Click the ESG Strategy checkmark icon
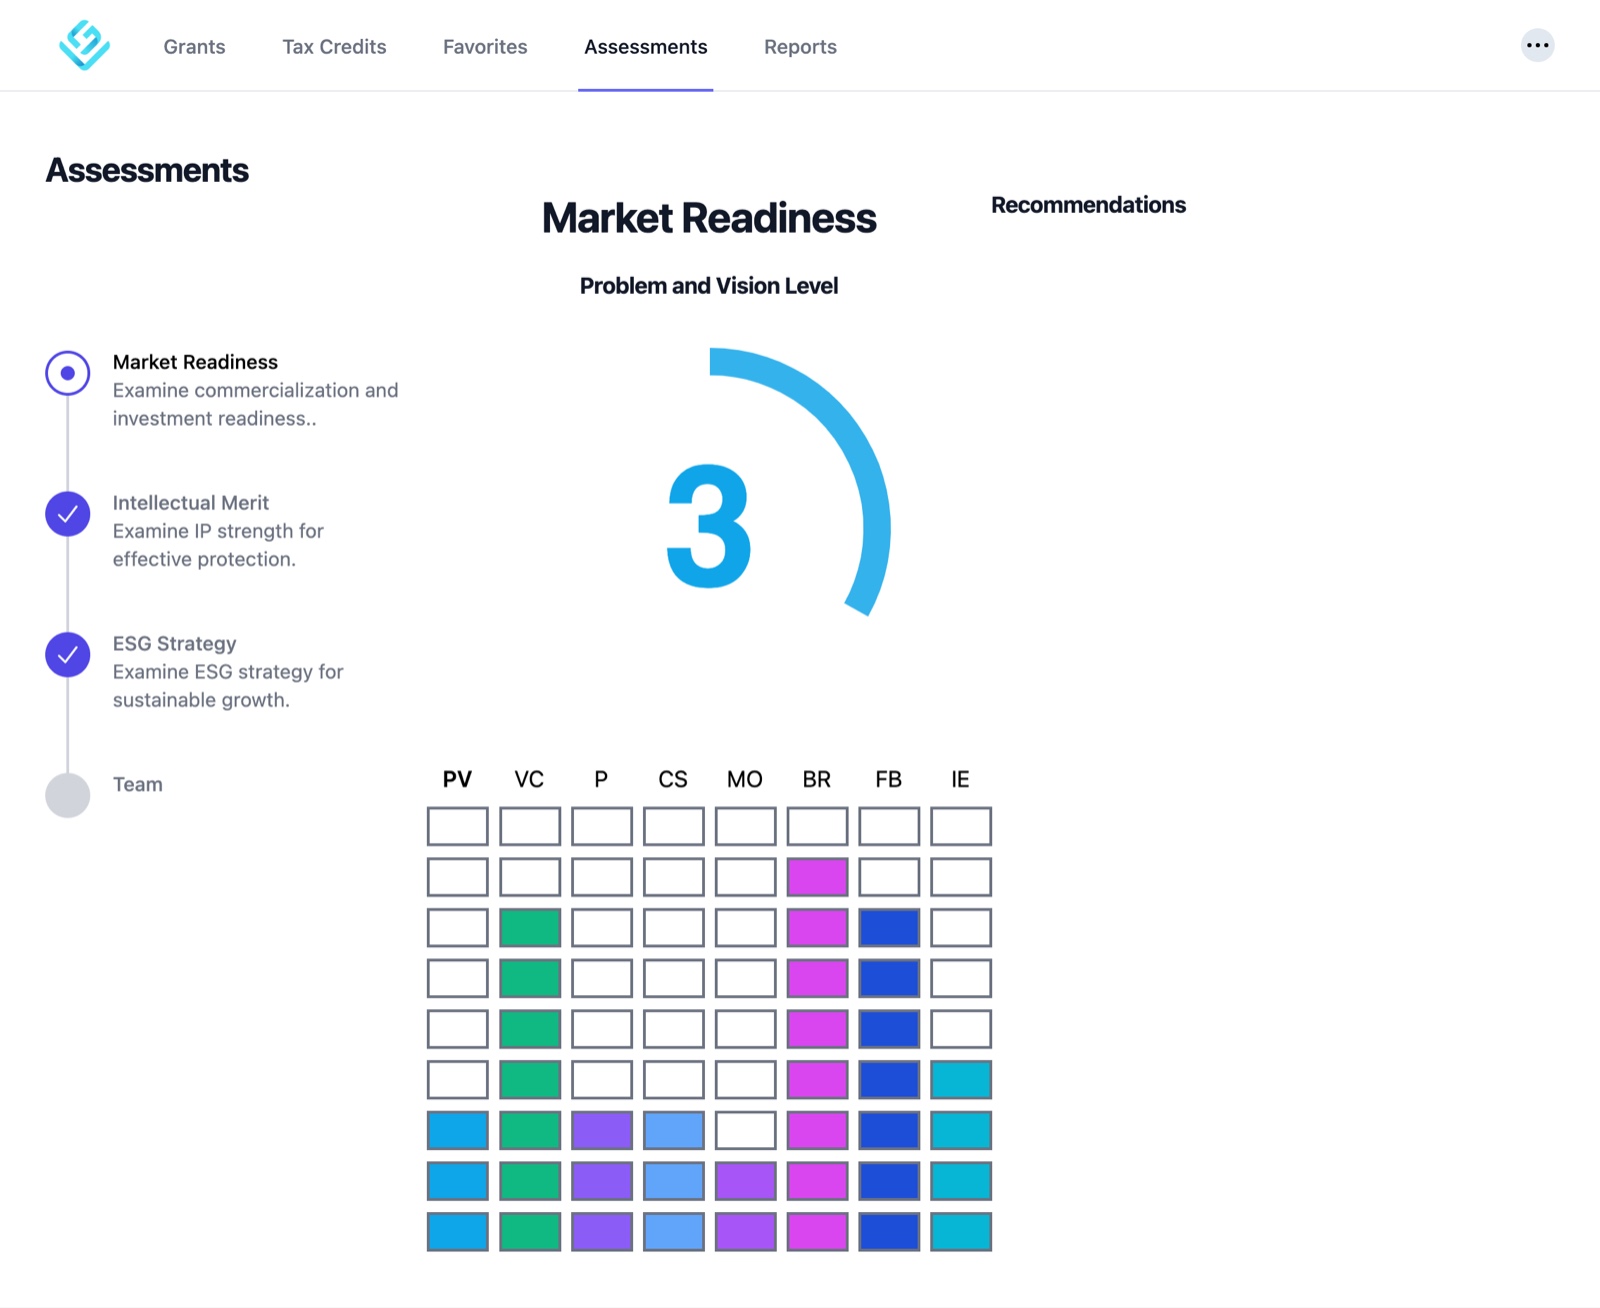1600x1308 pixels. [x=68, y=655]
